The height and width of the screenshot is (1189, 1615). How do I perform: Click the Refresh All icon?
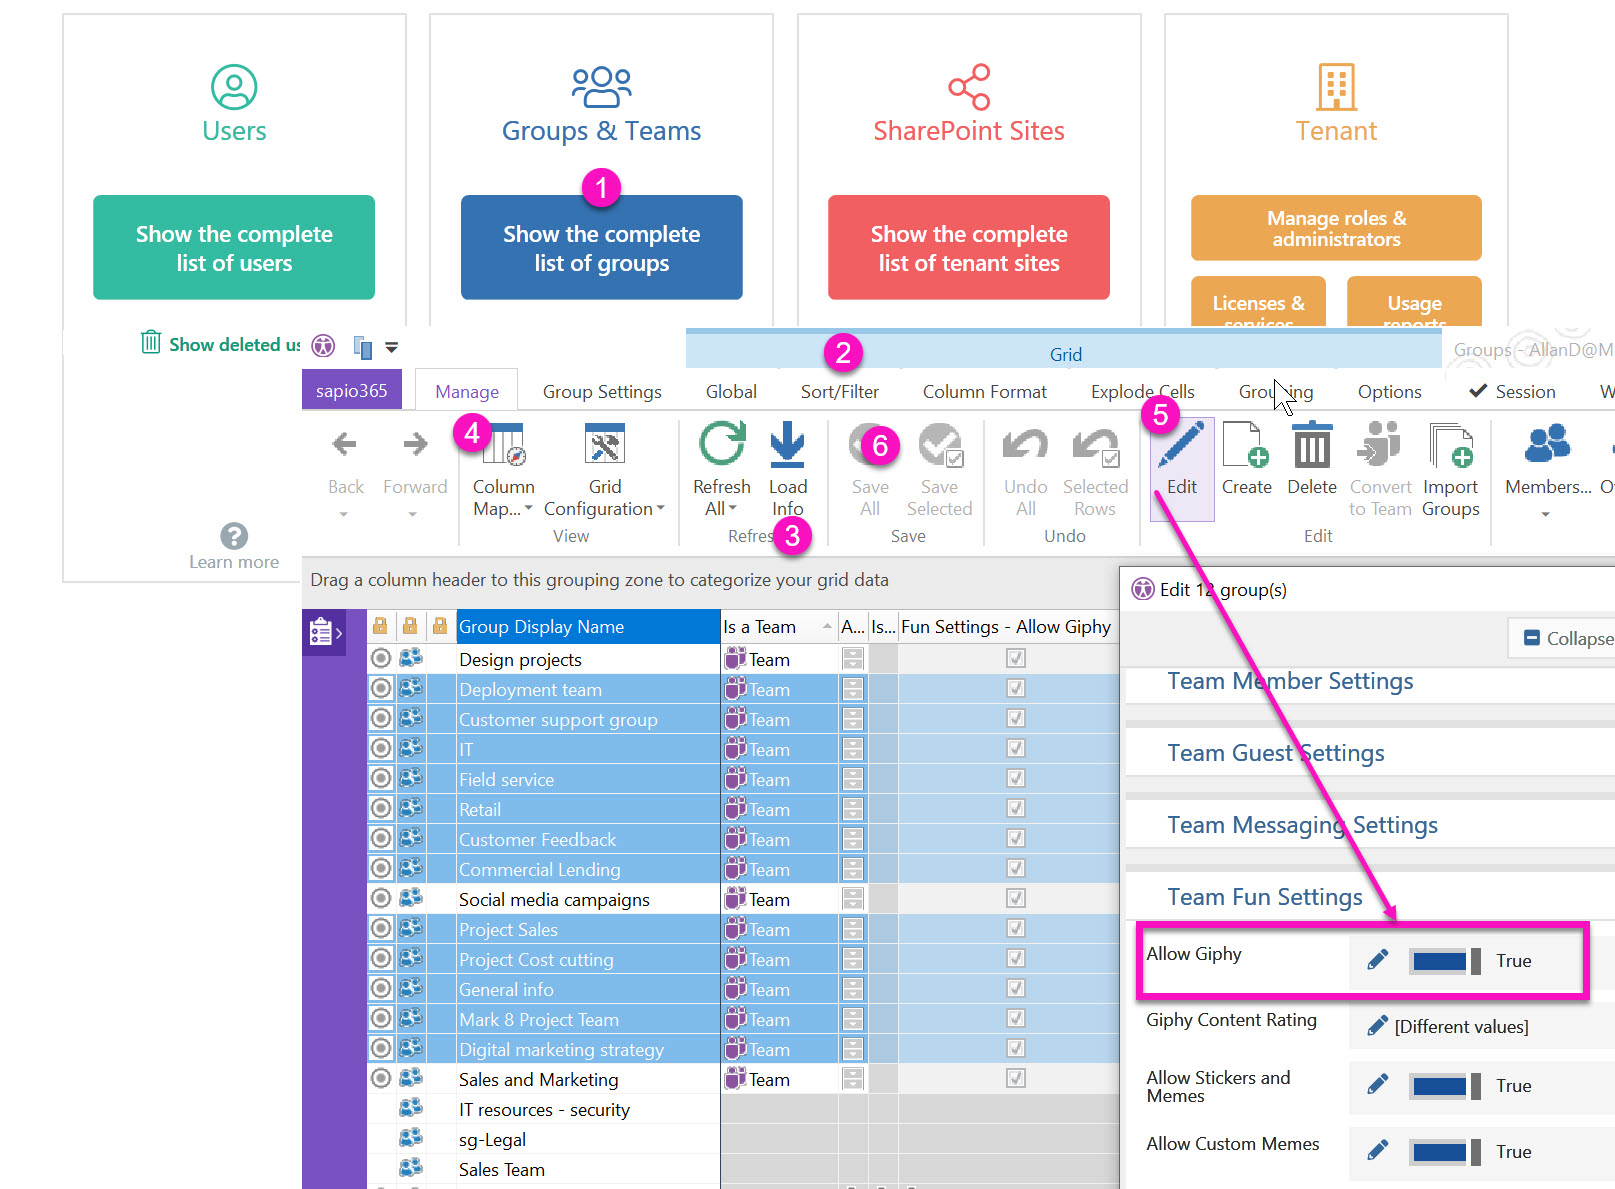(x=721, y=446)
